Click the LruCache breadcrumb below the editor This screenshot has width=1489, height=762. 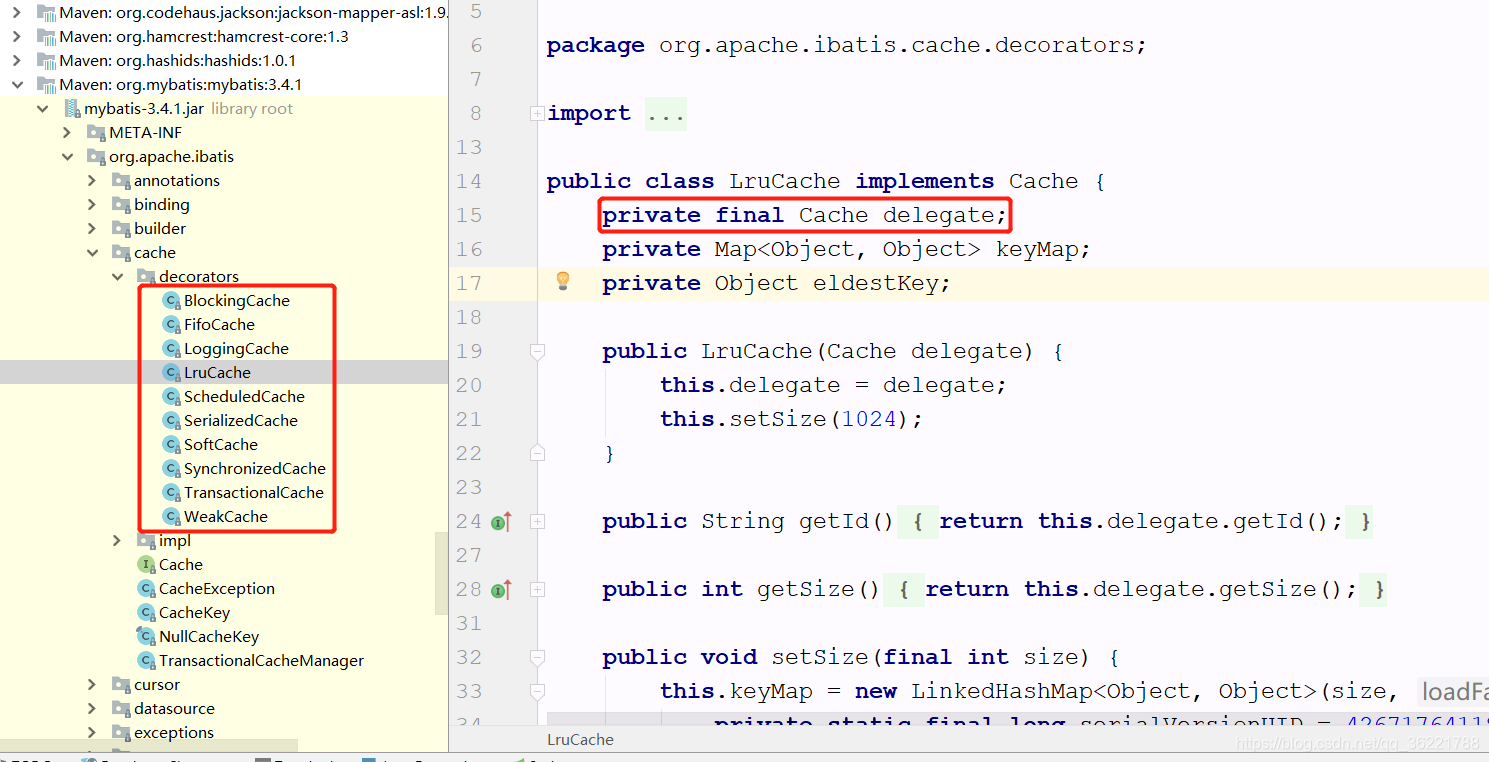click(x=580, y=740)
